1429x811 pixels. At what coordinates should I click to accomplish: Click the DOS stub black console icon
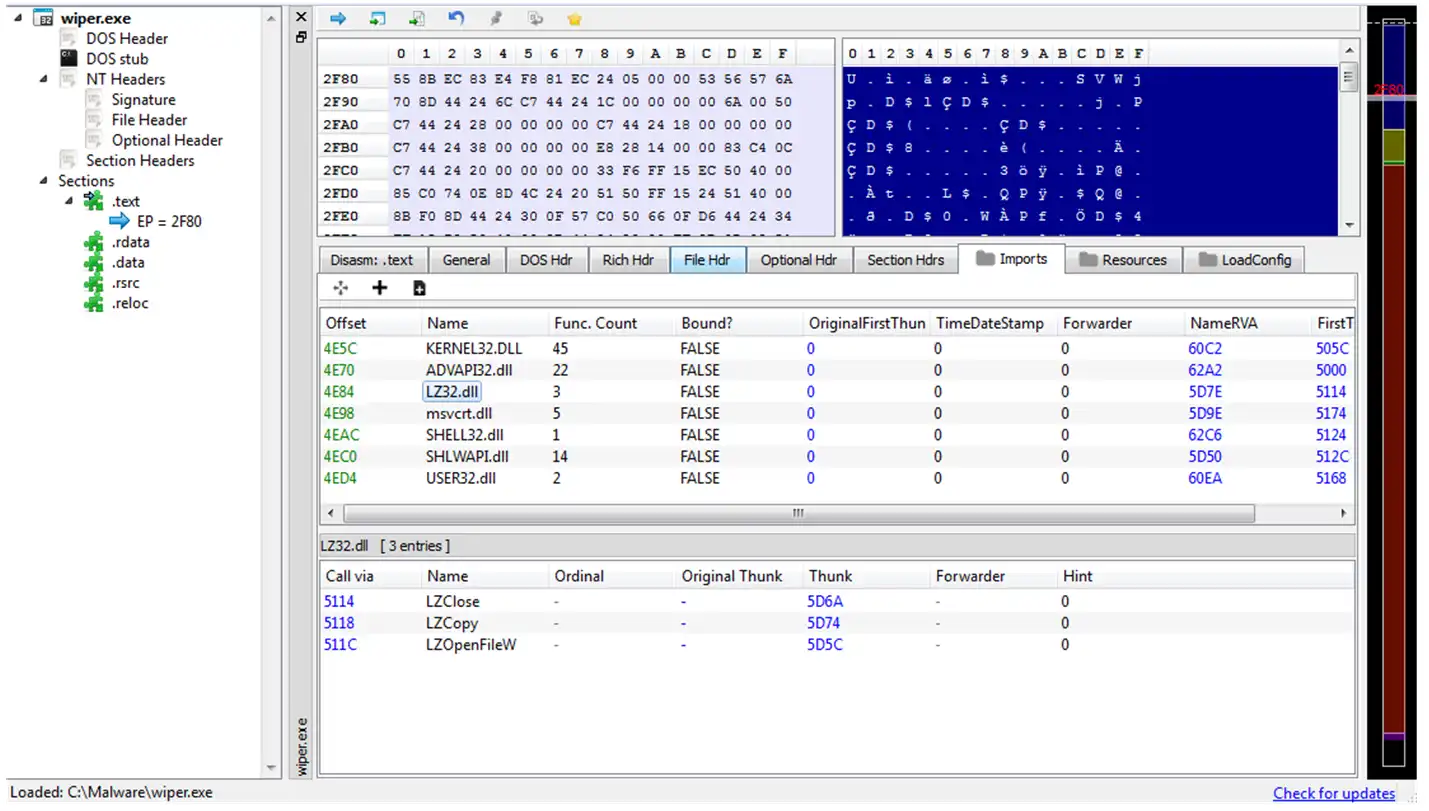[x=68, y=59]
